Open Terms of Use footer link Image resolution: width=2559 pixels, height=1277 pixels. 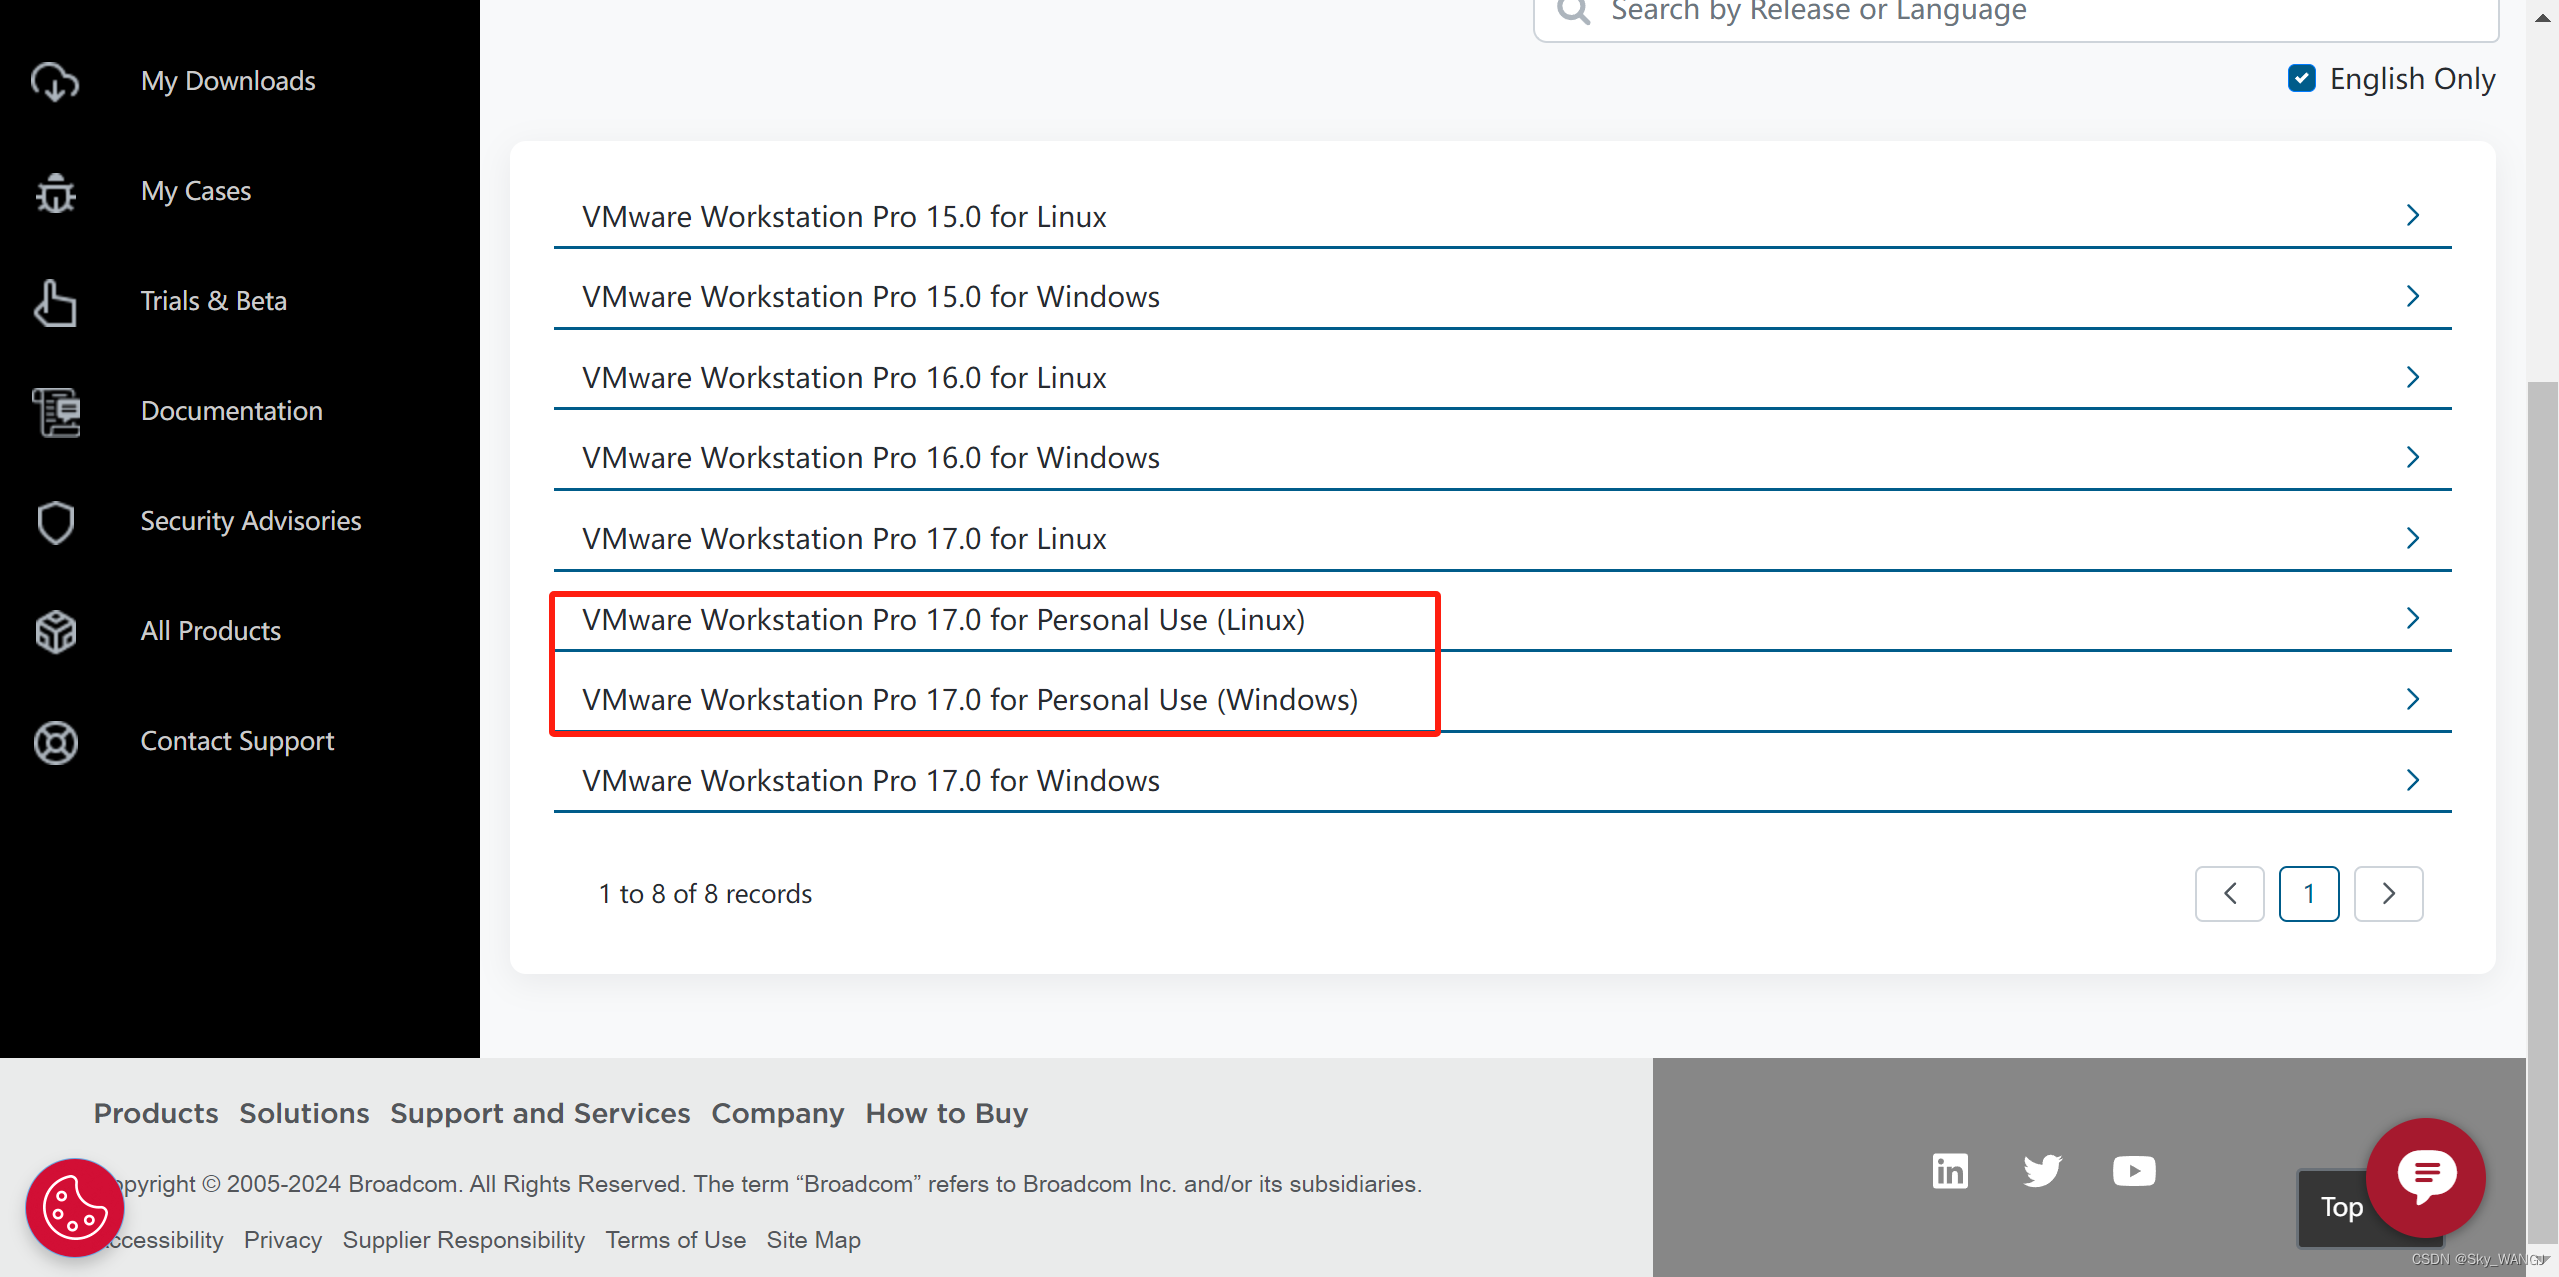tap(676, 1240)
